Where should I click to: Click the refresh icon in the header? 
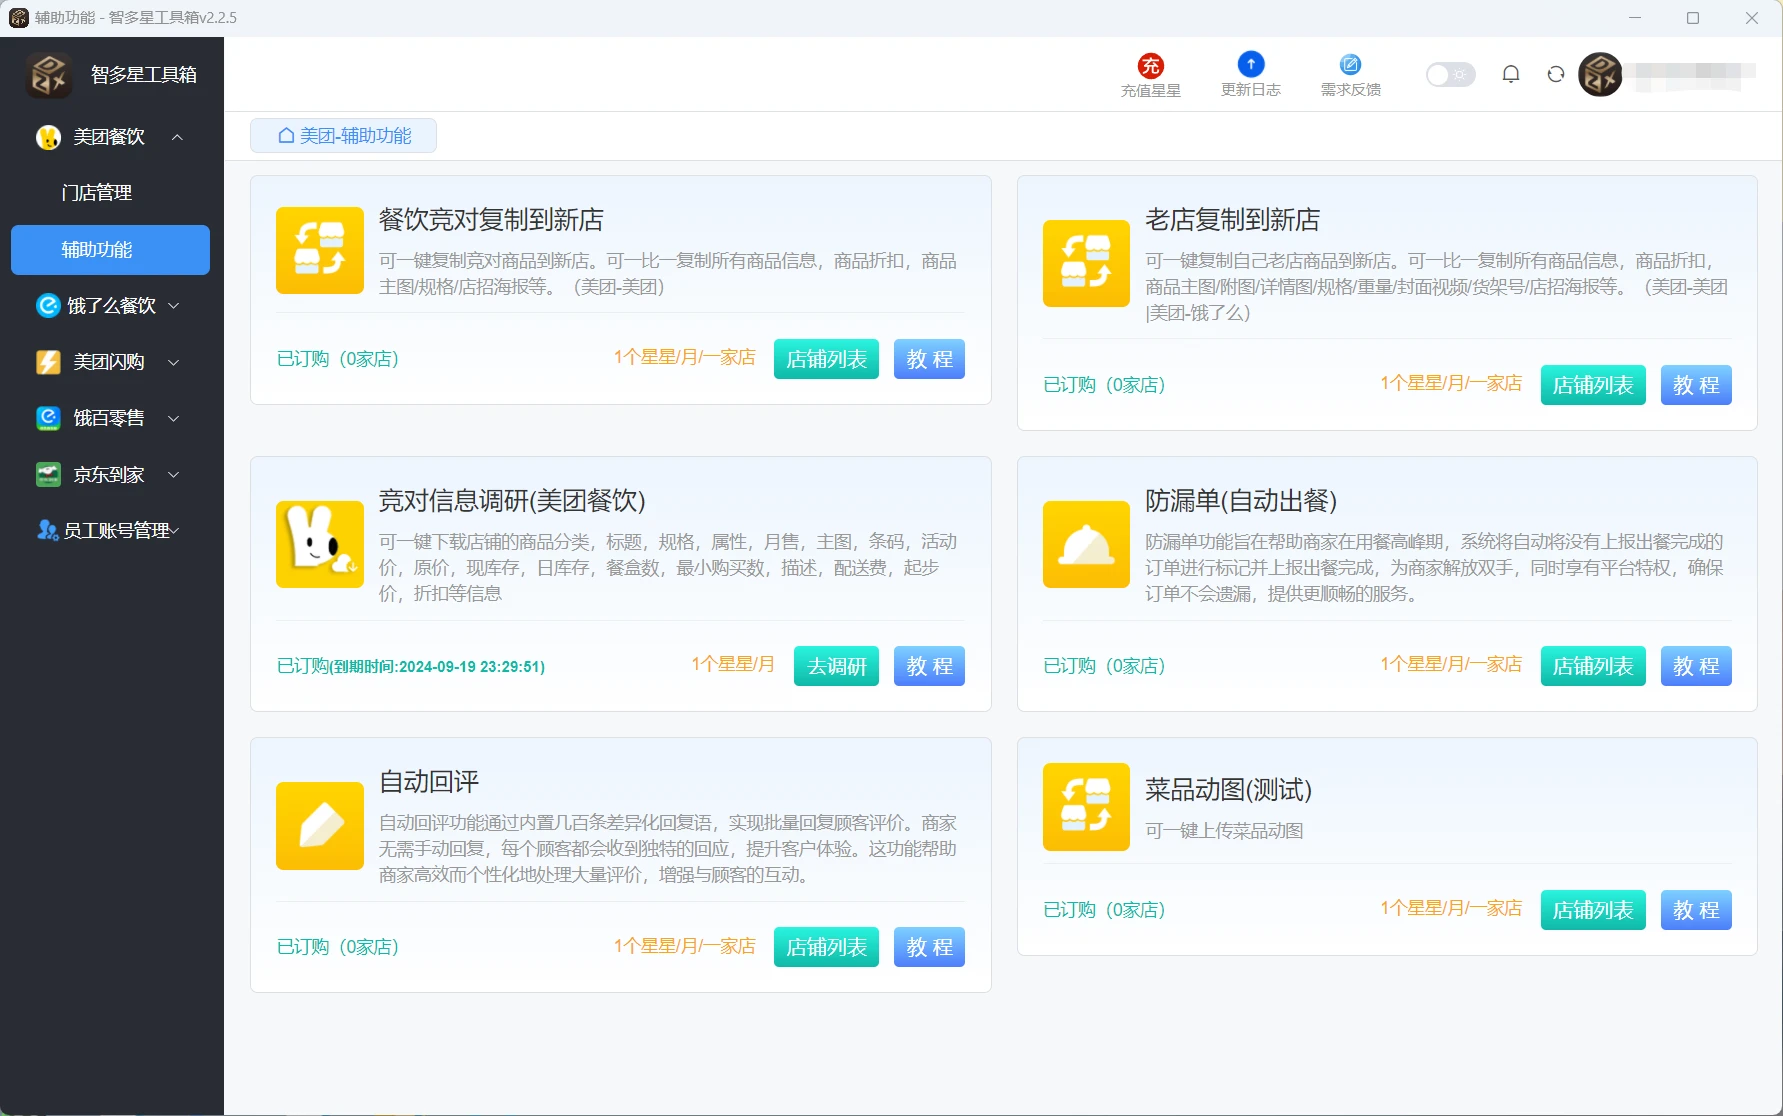pyautogui.click(x=1556, y=74)
